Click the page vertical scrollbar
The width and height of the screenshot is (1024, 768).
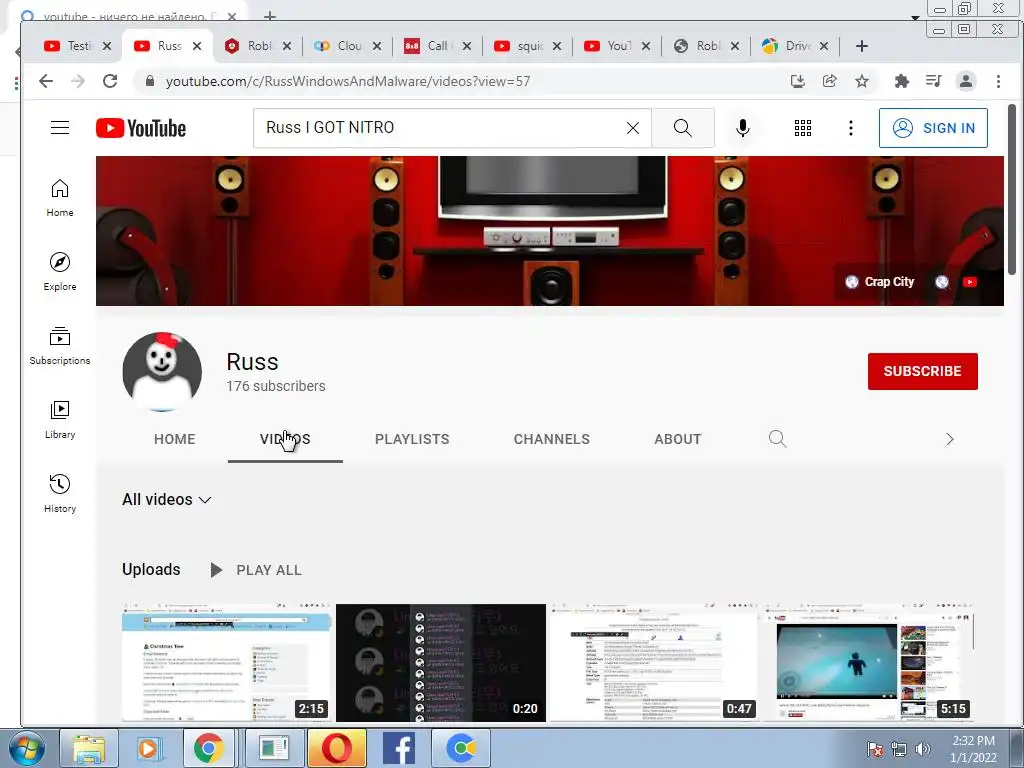tap(1012, 189)
